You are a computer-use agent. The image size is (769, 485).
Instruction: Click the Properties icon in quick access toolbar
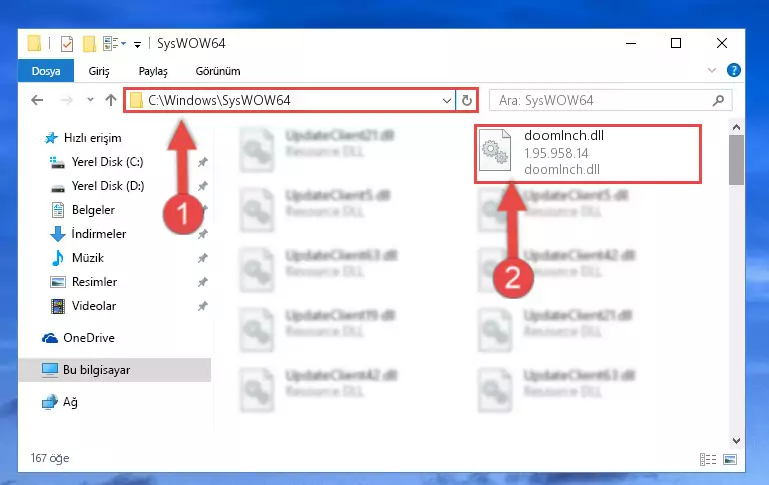(67, 44)
